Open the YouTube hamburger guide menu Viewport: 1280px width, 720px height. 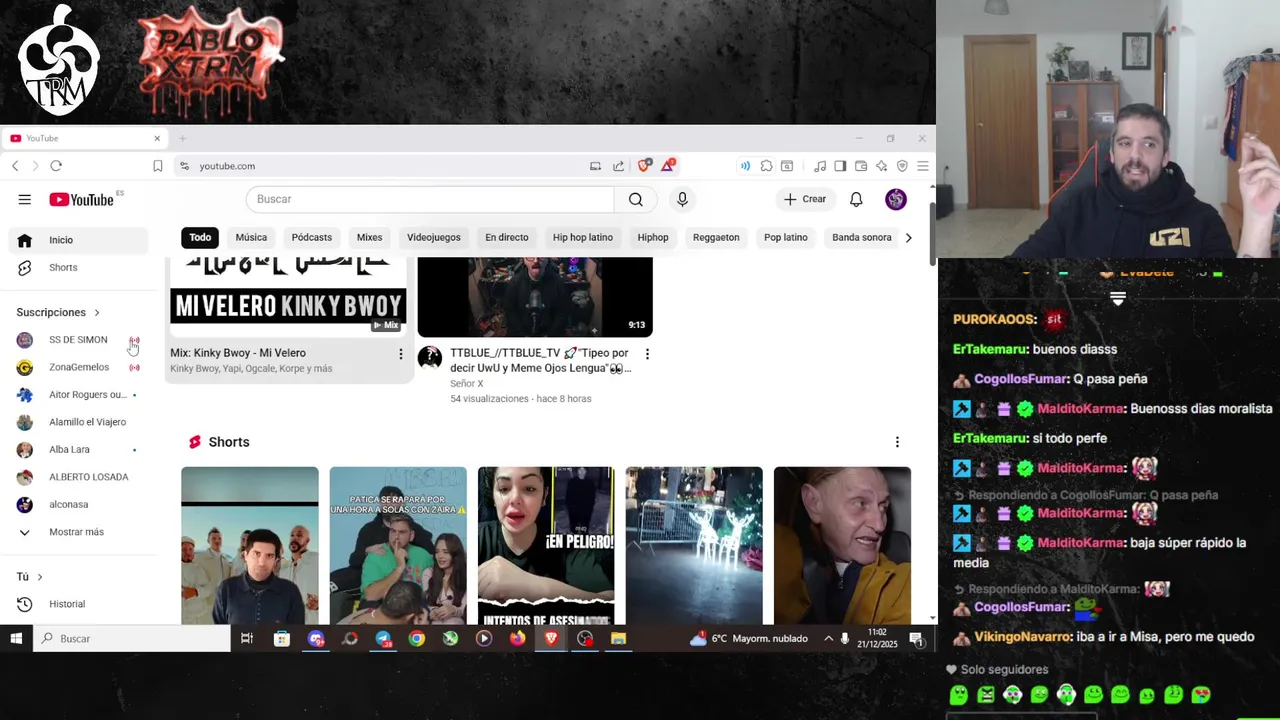[x=24, y=199]
